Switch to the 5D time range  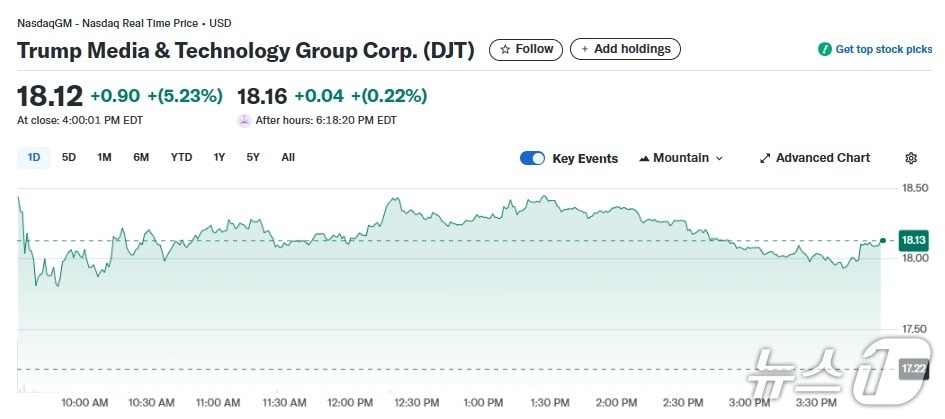tap(69, 157)
